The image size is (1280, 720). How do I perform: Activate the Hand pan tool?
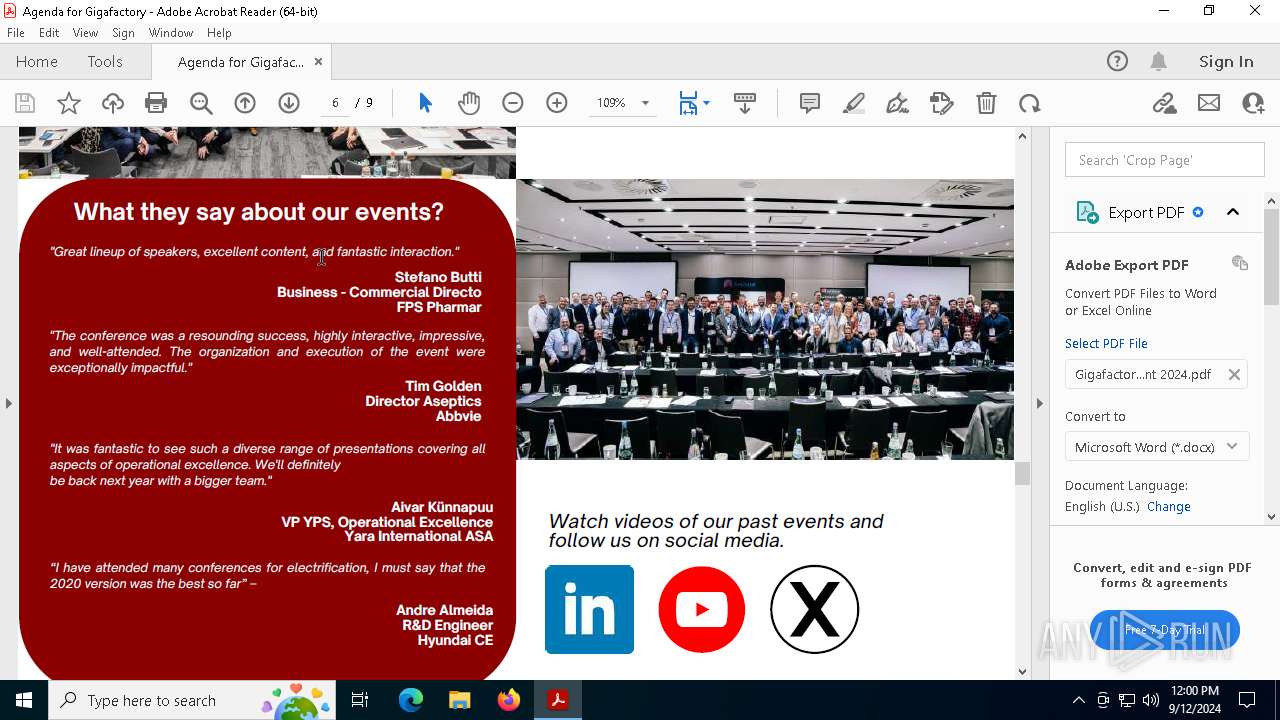point(469,103)
